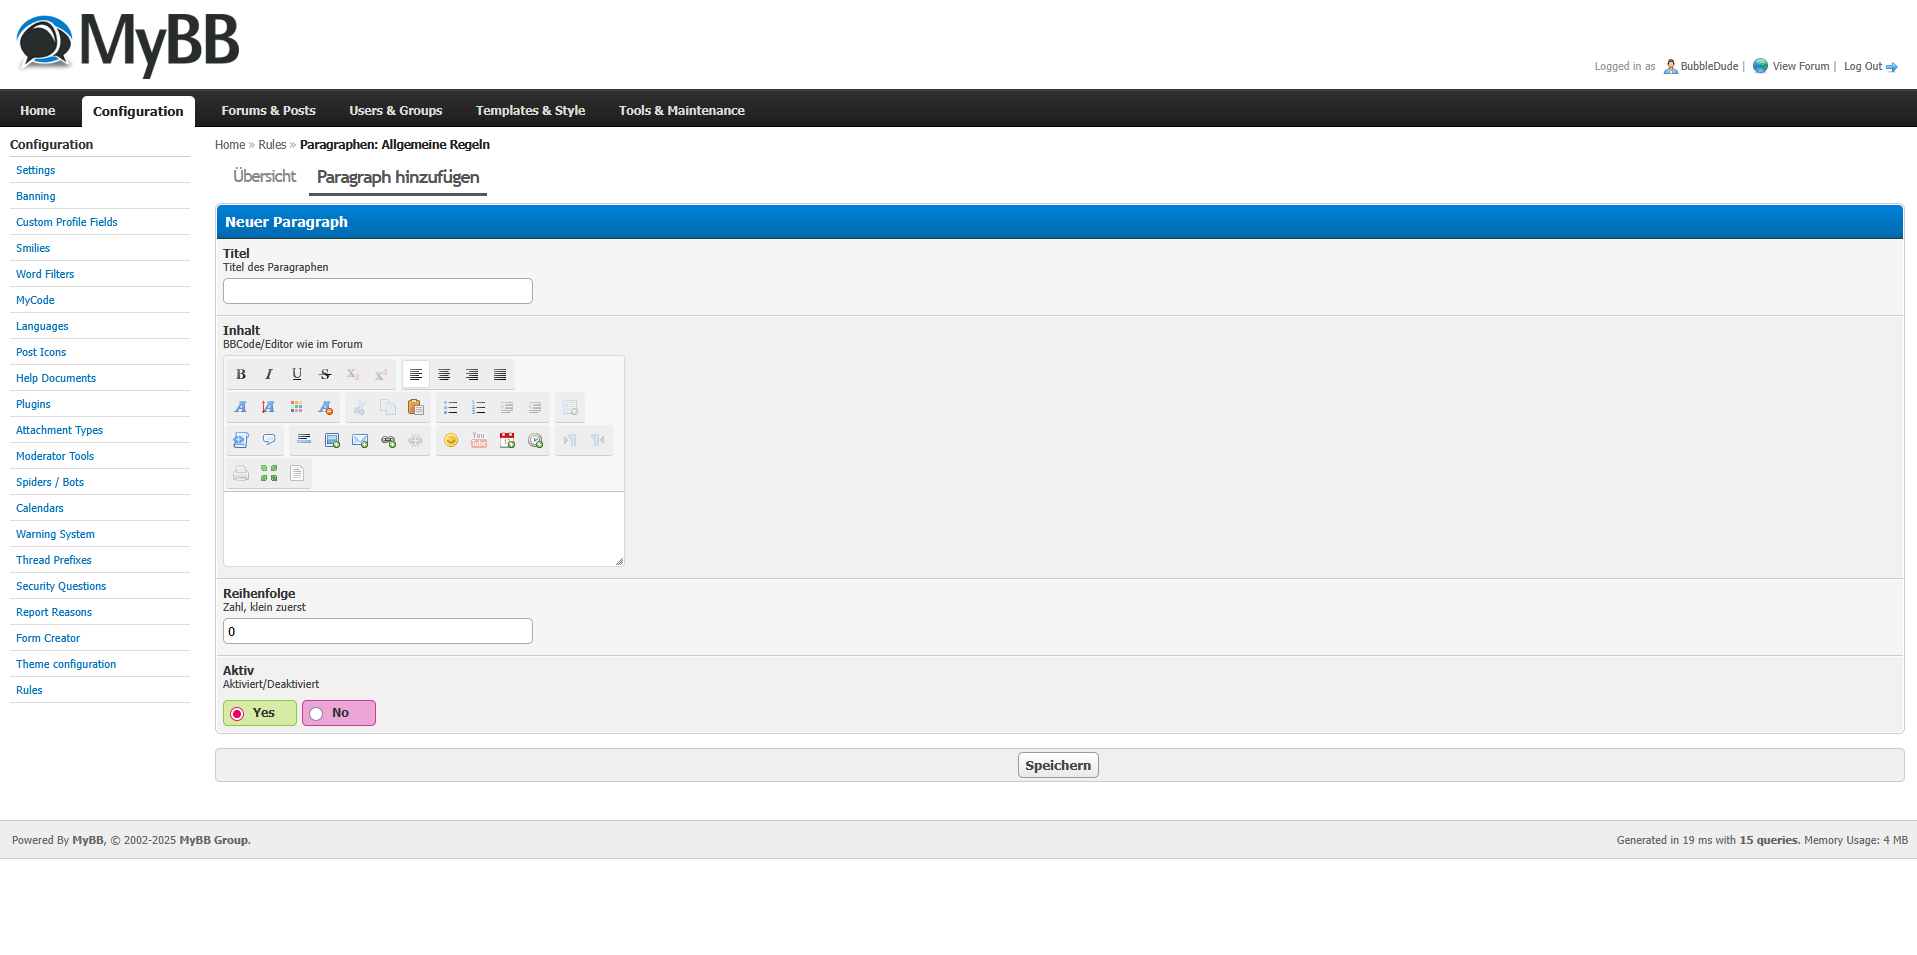Open the font name dropdown
The image size is (1917, 955).
pos(241,407)
